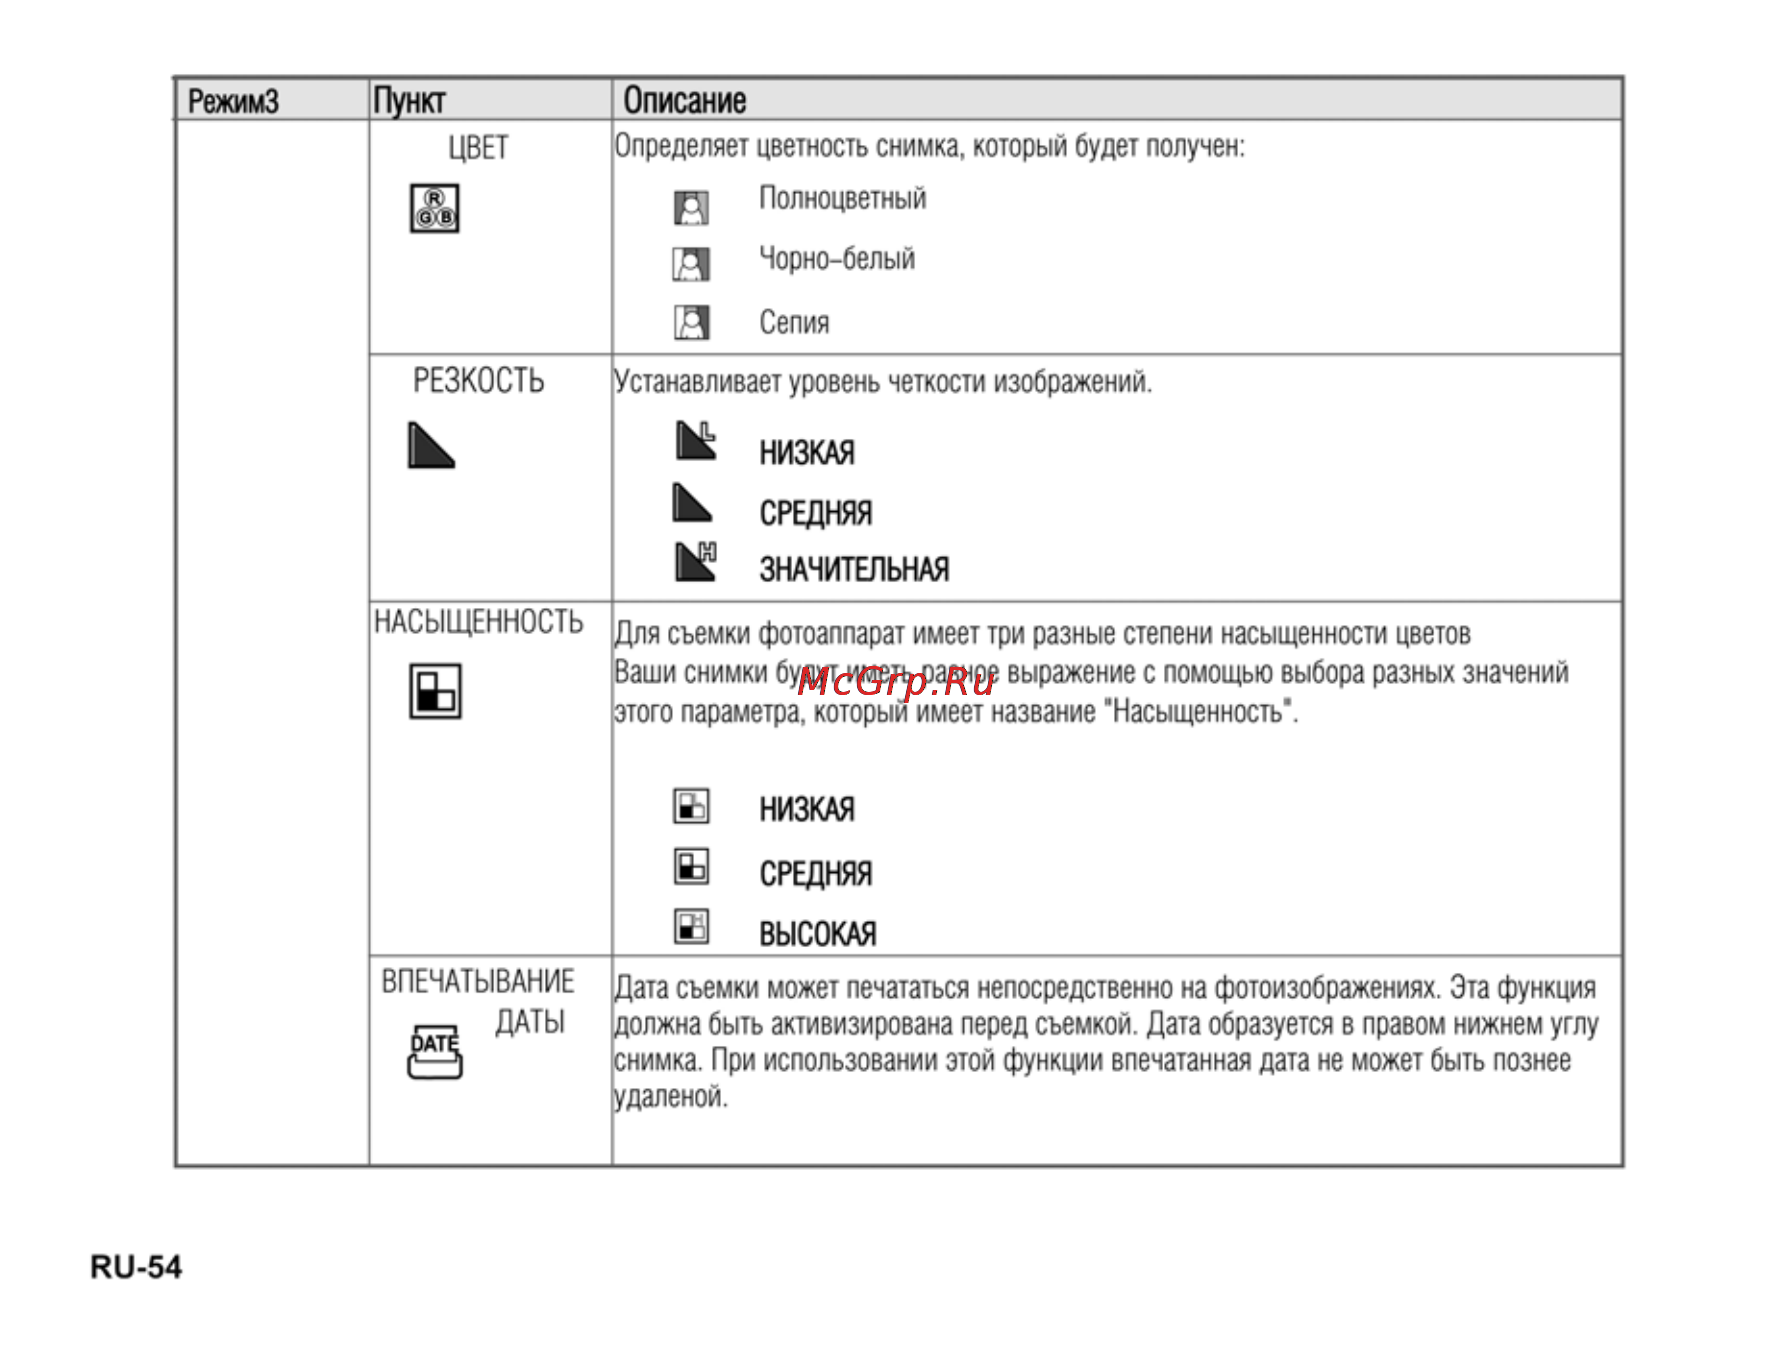
Task: Click the РЕЗКОСТЬ item label
Action: (x=479, y=381)
